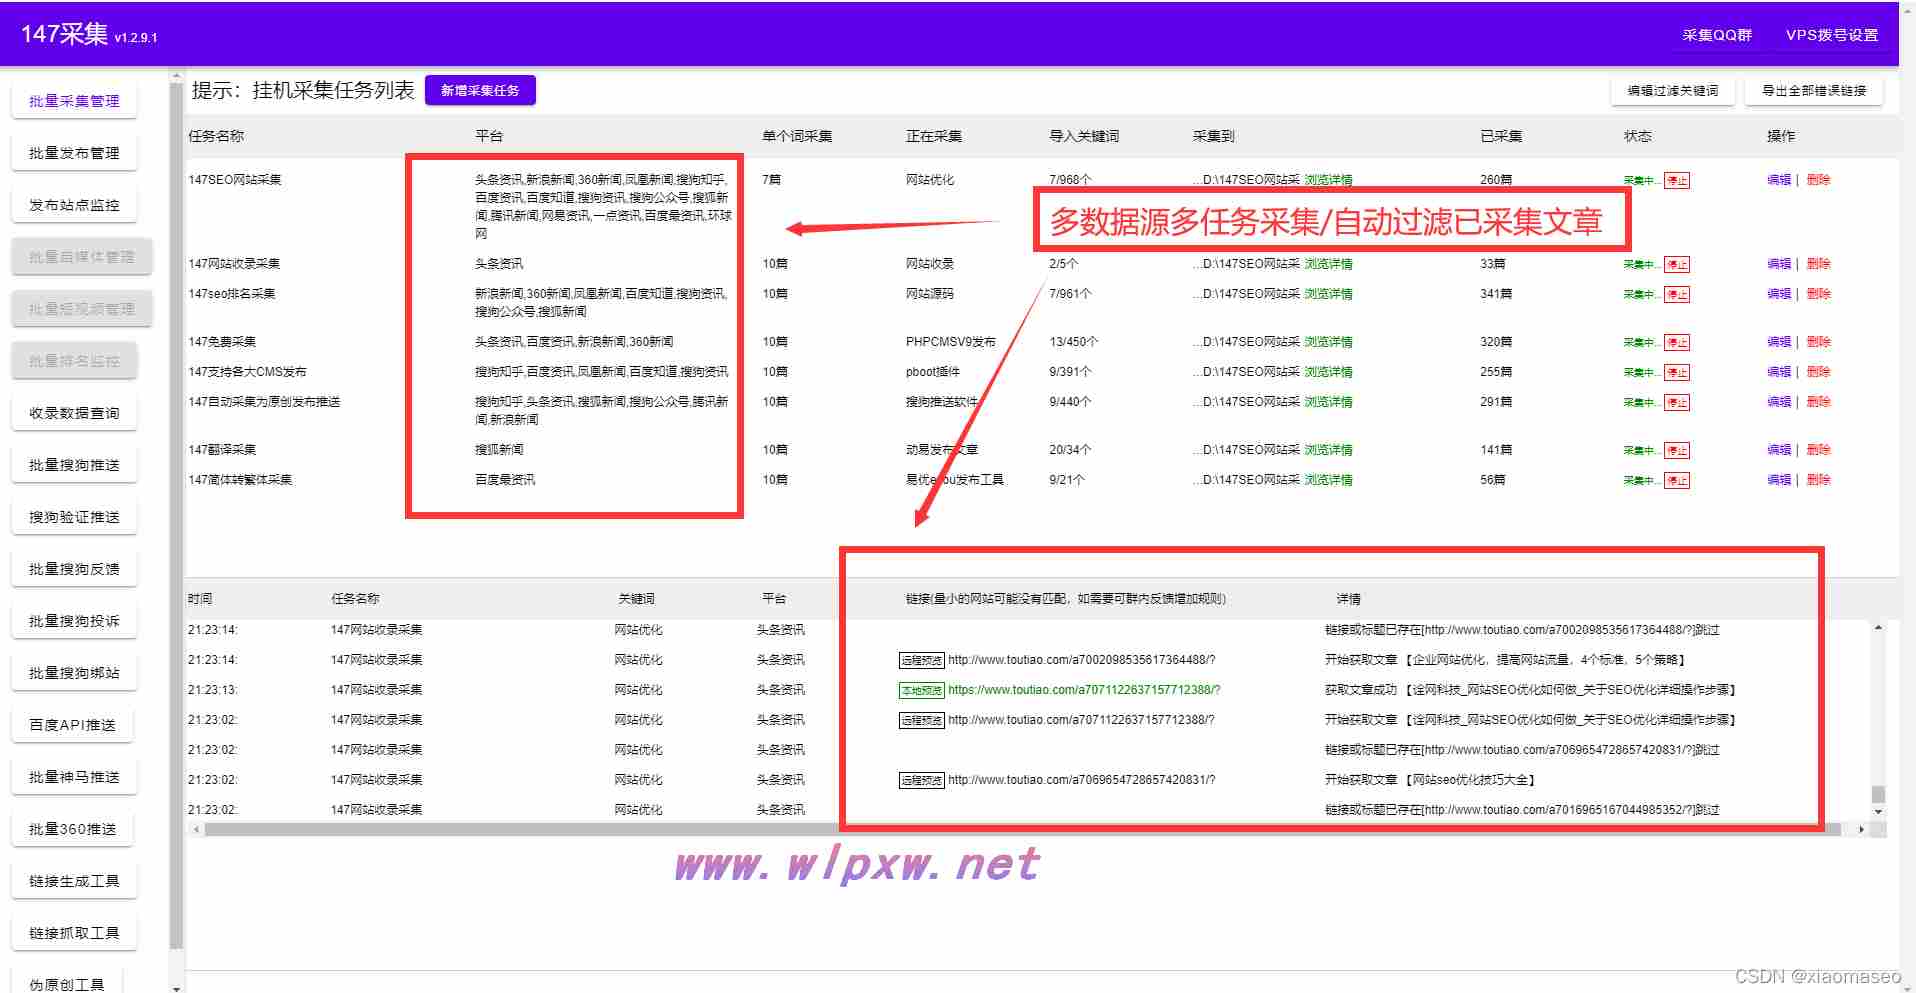This screenshot has height=993, width=1916.
Task: Select 搜狗验证推送 in the sidebar
Action: (x=74, y=517)
